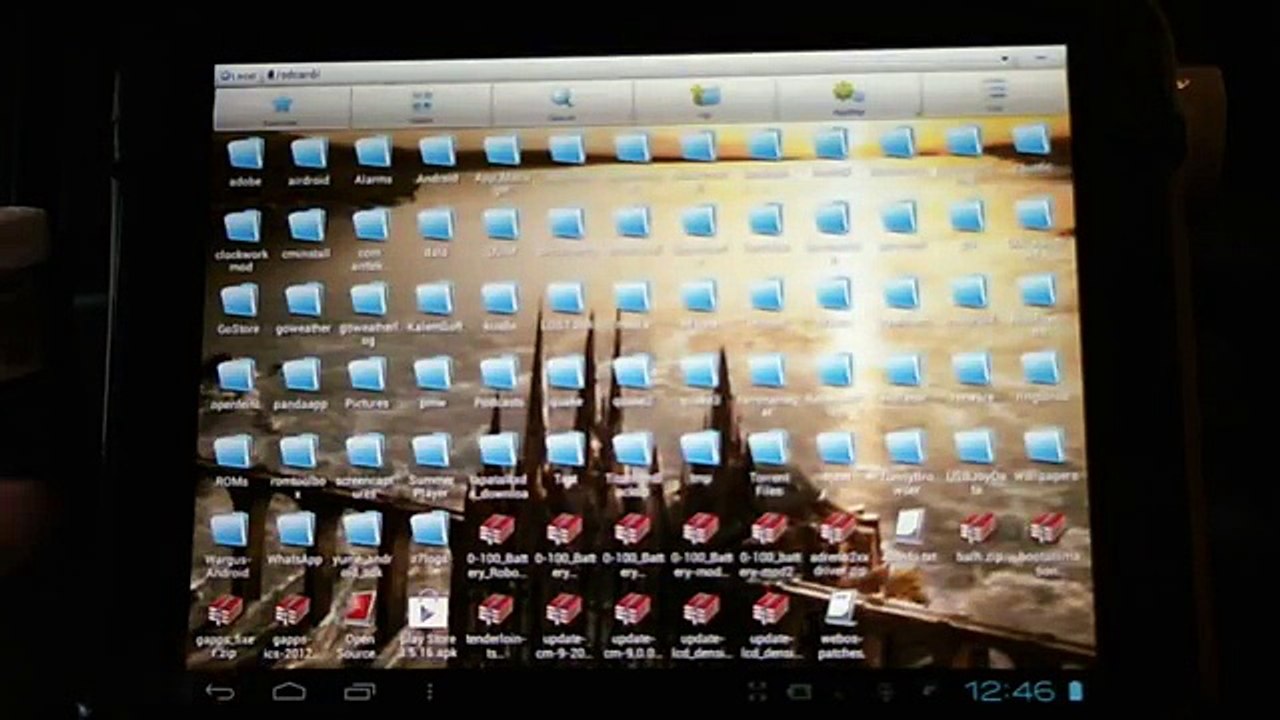
Task: Open the yuma android sdk folder
Action: [361, 546]
